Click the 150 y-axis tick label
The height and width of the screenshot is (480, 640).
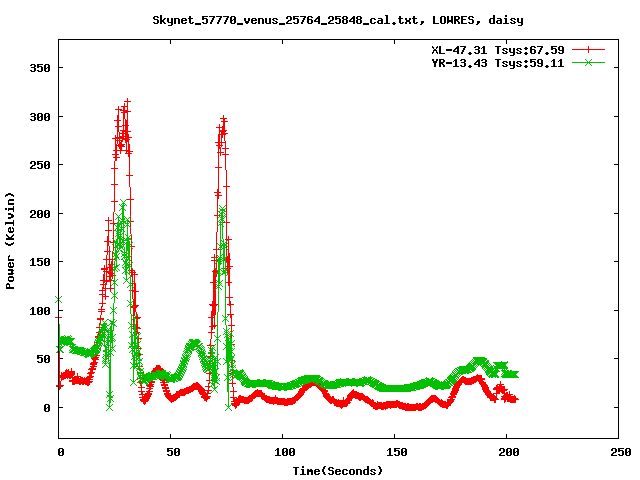tap(40, 262)
